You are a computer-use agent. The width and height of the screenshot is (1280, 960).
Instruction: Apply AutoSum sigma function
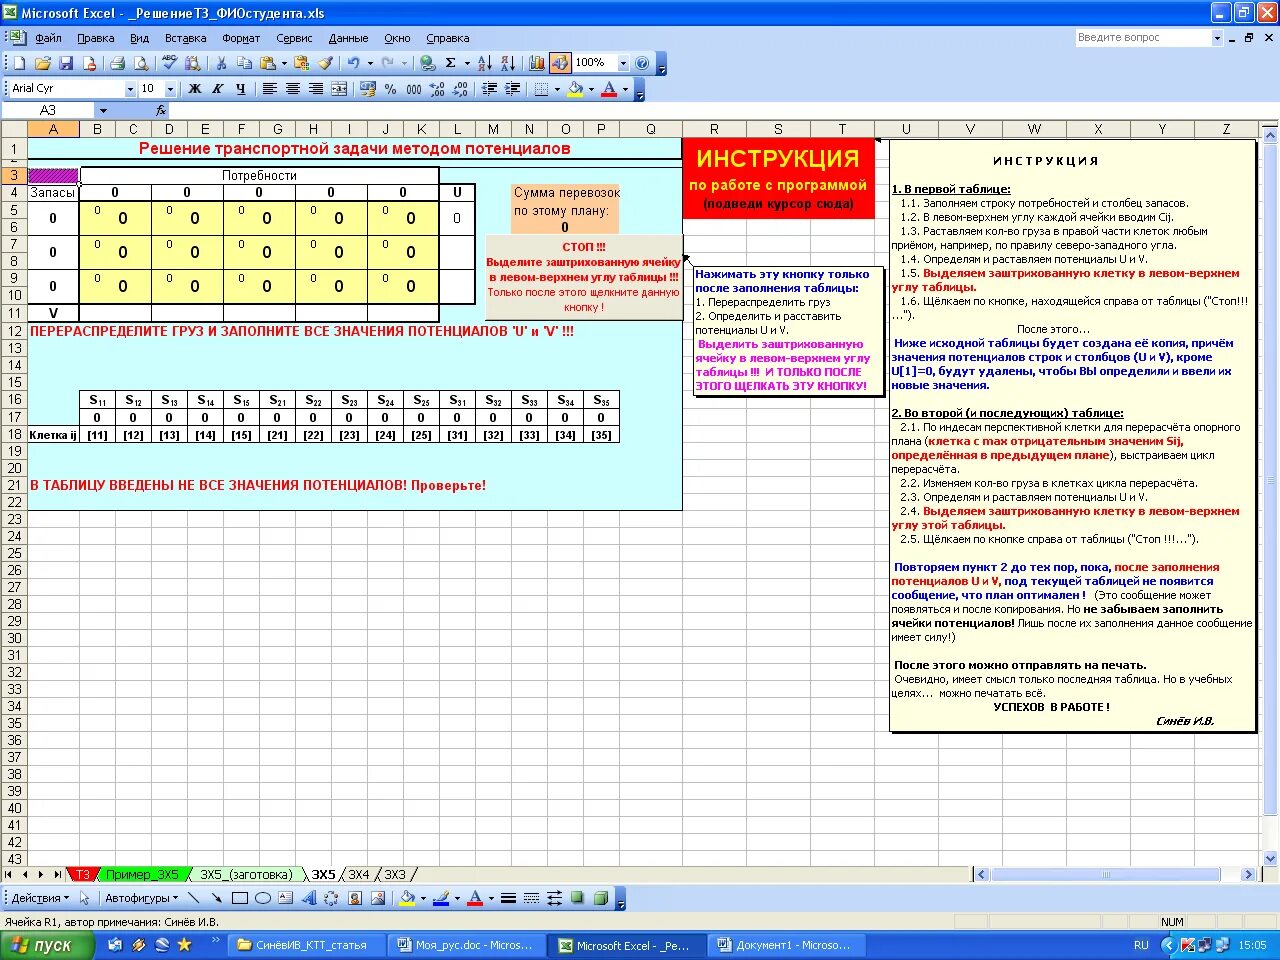[451, 63]
